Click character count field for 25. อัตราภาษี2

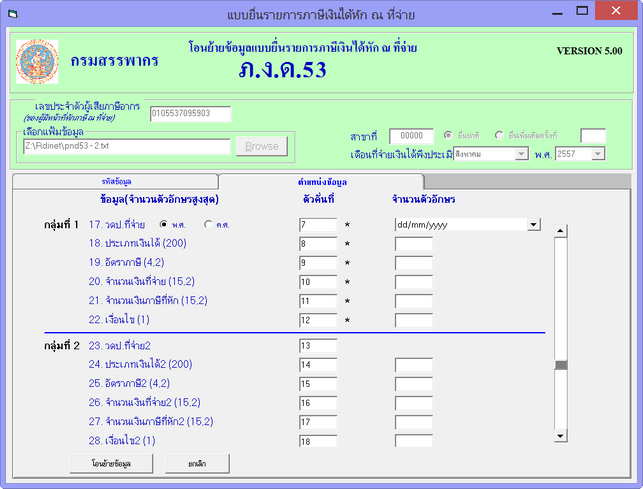pos(413,384)
